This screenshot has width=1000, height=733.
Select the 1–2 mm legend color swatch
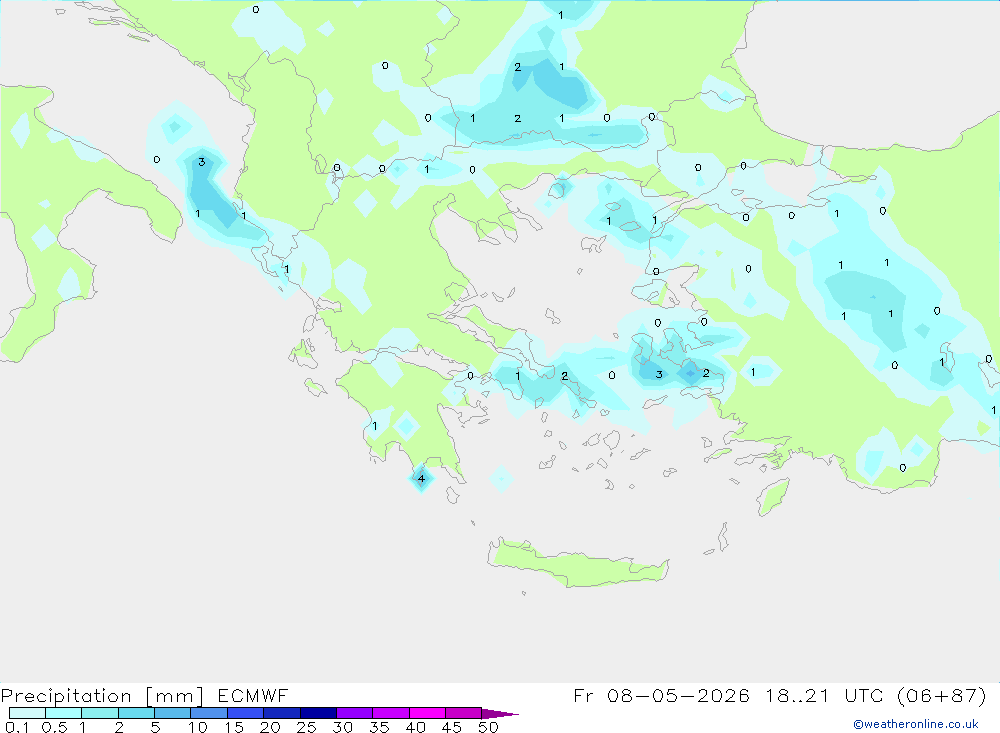click(100, 713)
